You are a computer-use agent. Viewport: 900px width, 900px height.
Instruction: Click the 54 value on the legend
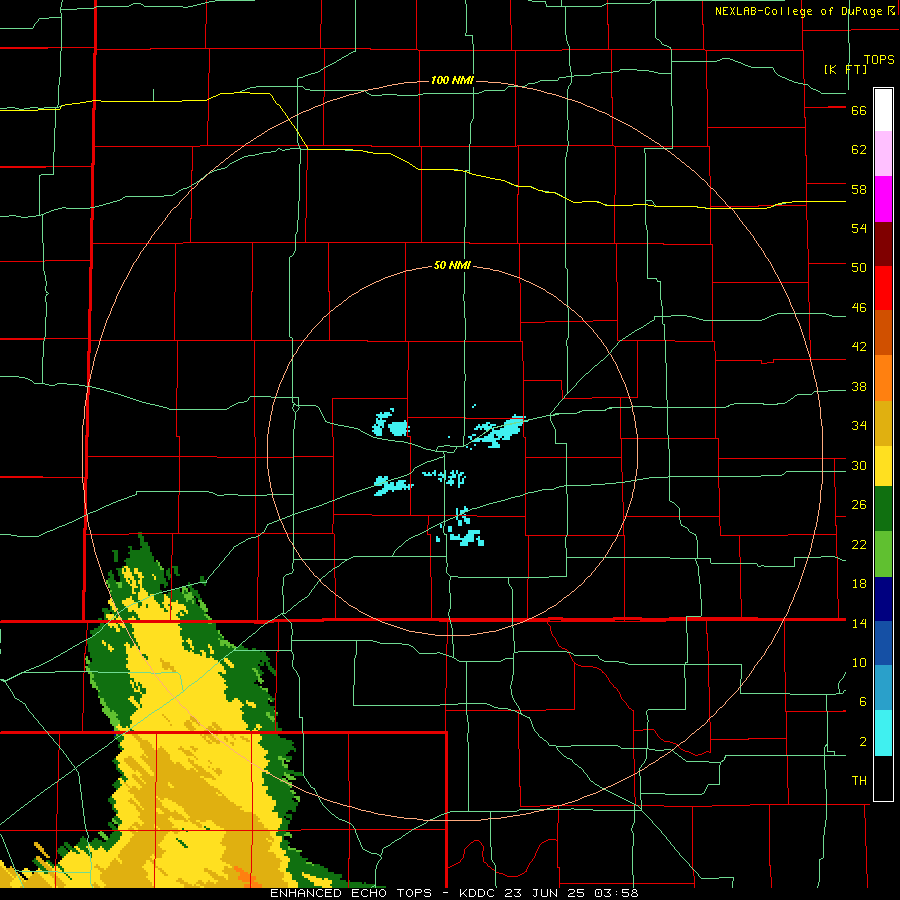(x=859, y=228)
